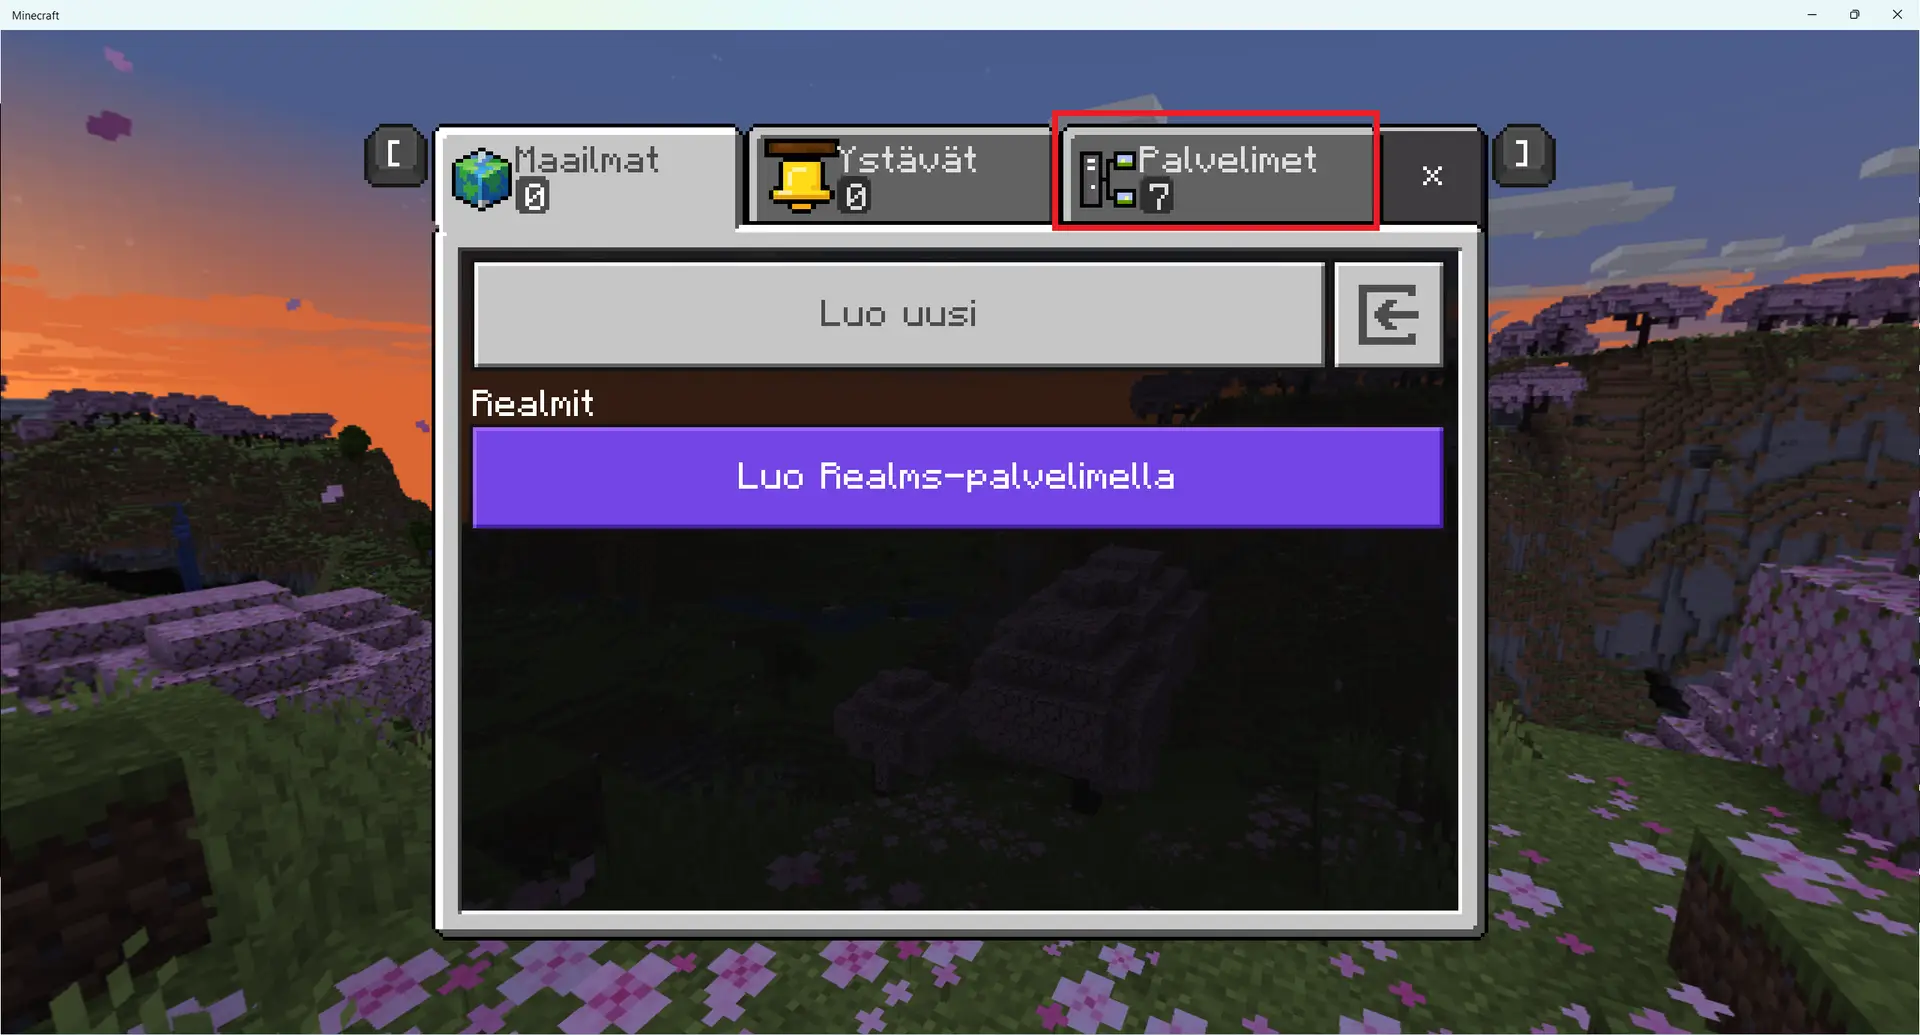Restore down the Minecraft window

(1854, 15)
